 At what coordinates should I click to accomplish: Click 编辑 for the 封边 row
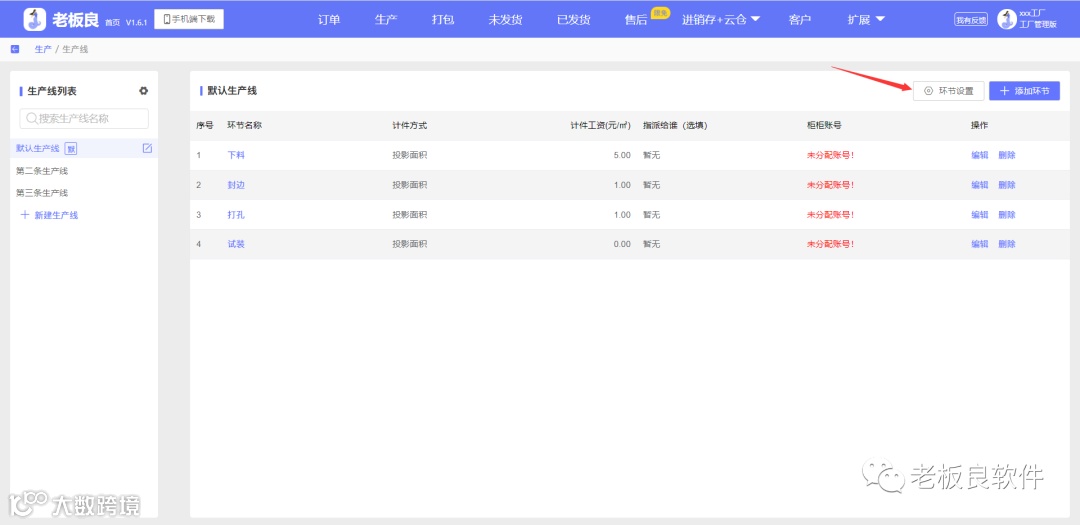point(979,185)
